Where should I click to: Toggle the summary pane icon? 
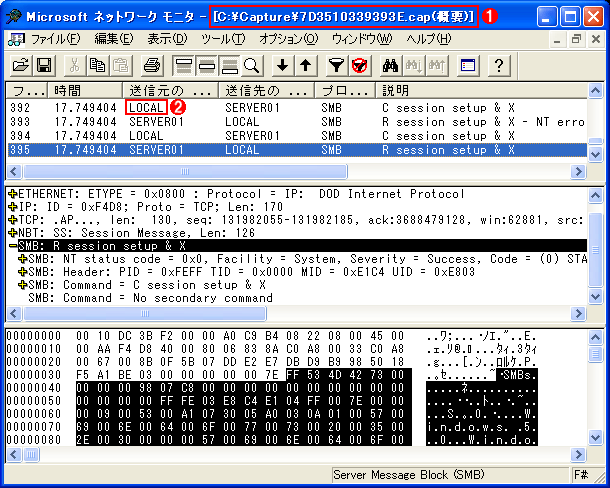point(184,65)
